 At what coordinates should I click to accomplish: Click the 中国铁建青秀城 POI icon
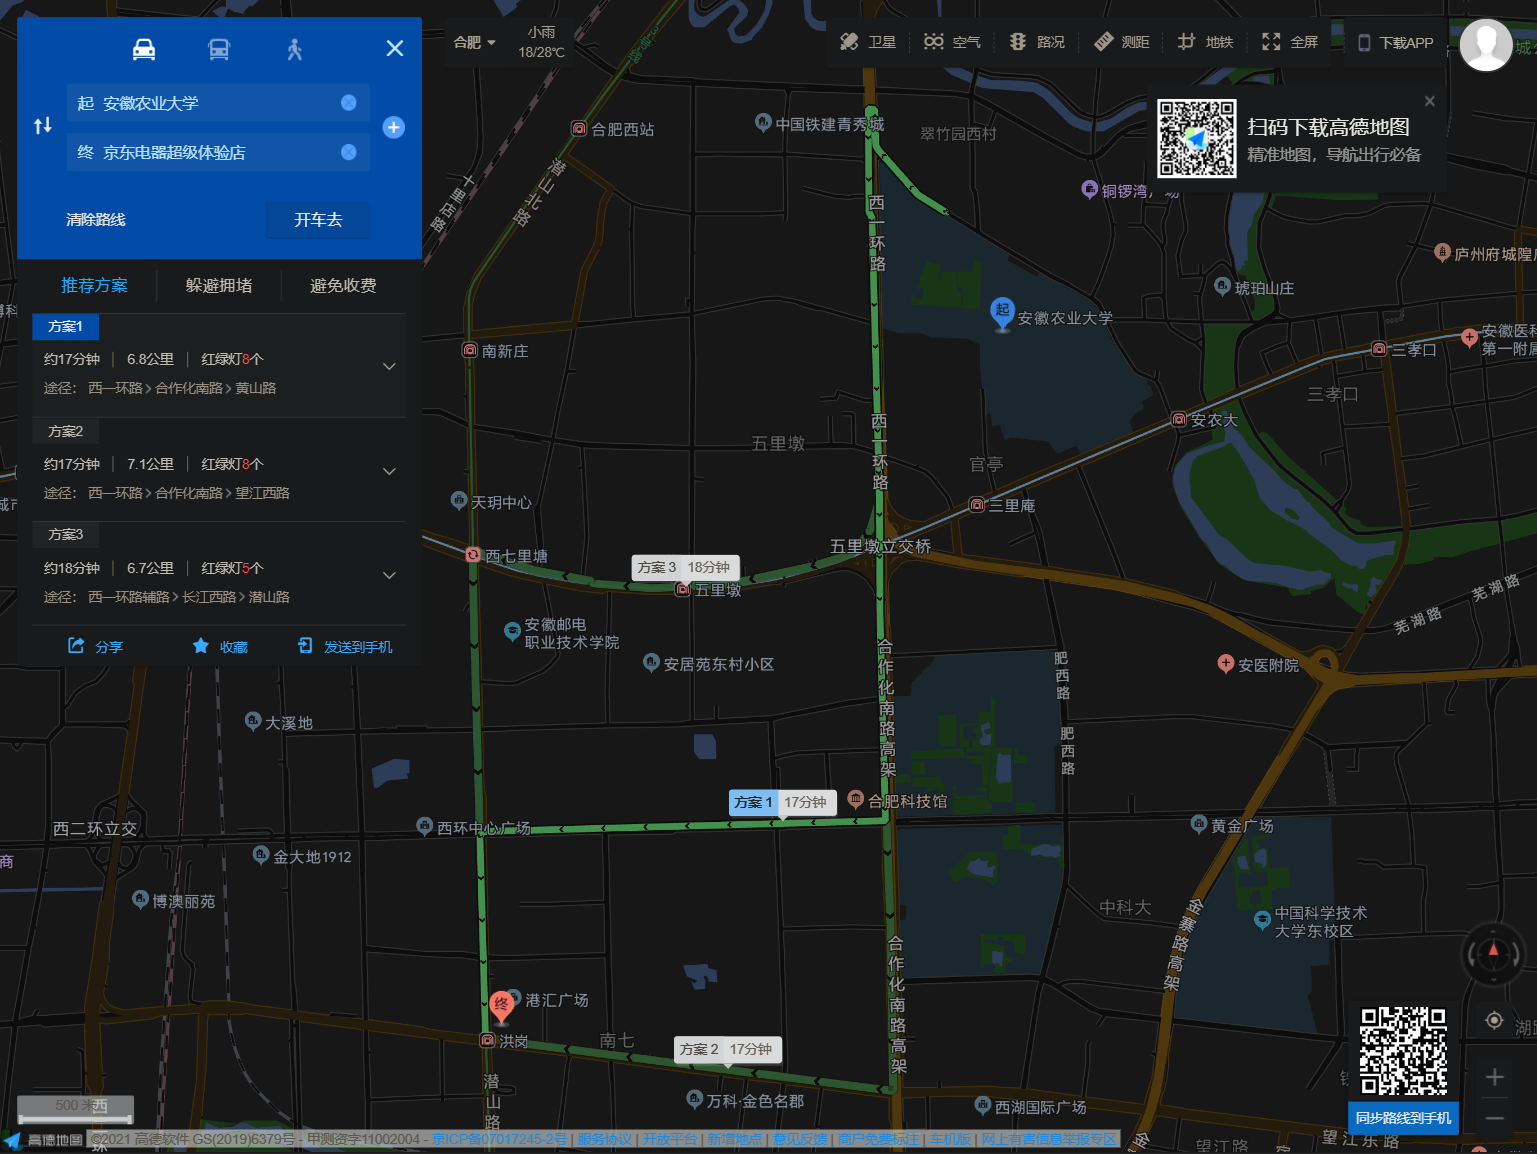pyautogui.click(x=763, y=122)
